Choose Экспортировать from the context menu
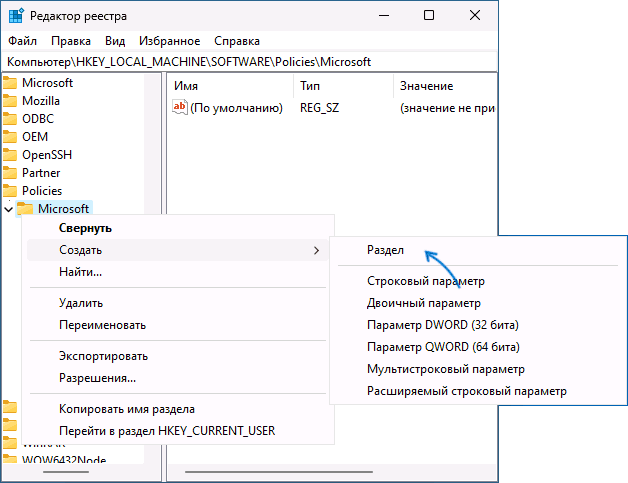The image size is (628, 483). coord(178,356)
